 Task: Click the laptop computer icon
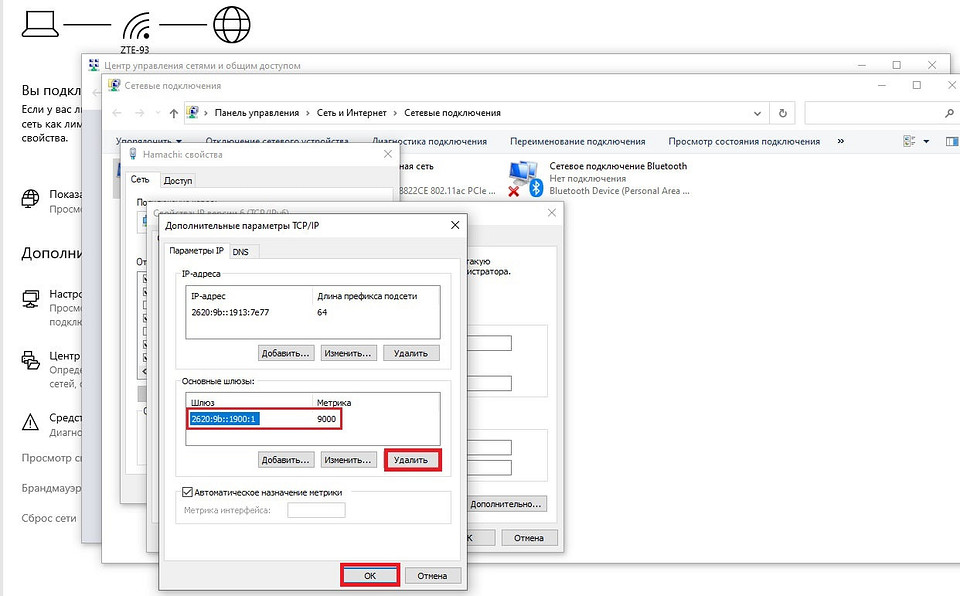coord(41,22)
